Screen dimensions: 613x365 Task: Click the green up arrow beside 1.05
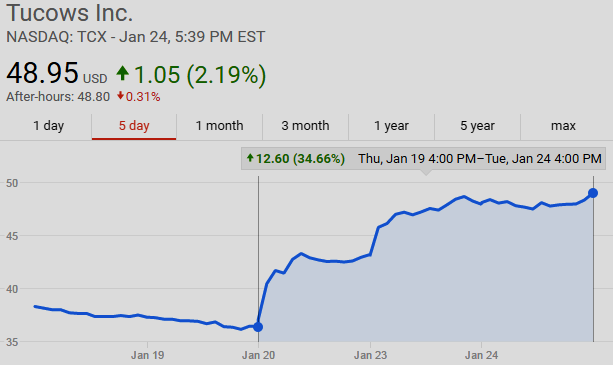pos(122,73)
